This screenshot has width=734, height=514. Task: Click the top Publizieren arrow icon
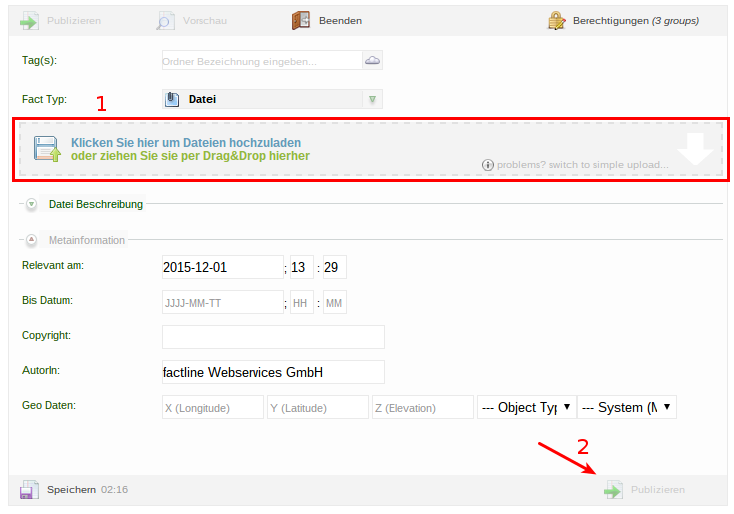click(30, 20)
